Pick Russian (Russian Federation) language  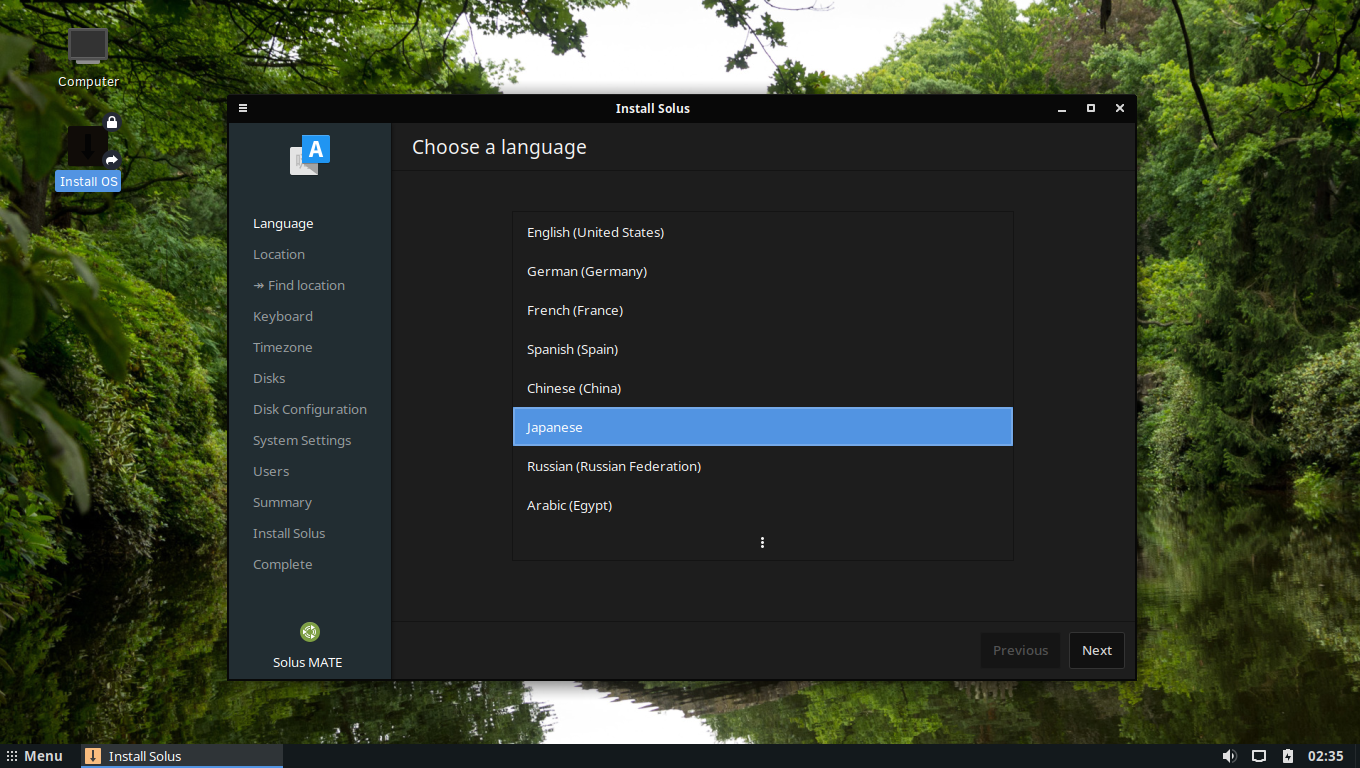click(763, 466)
